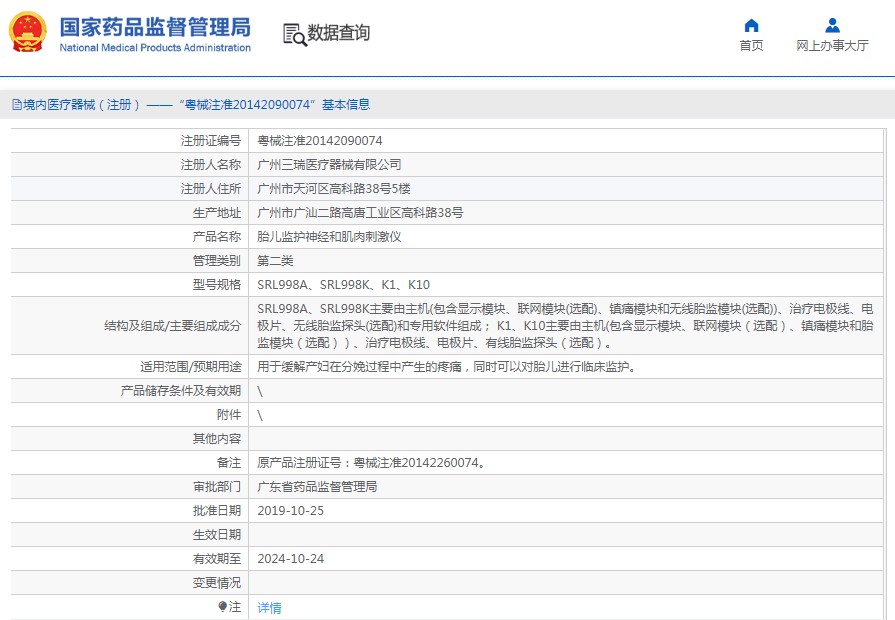The image size is (895, 620).
Task: Select remark 原产品注册证号：粤械注准20142260074
Action: [x=371, y=462]
